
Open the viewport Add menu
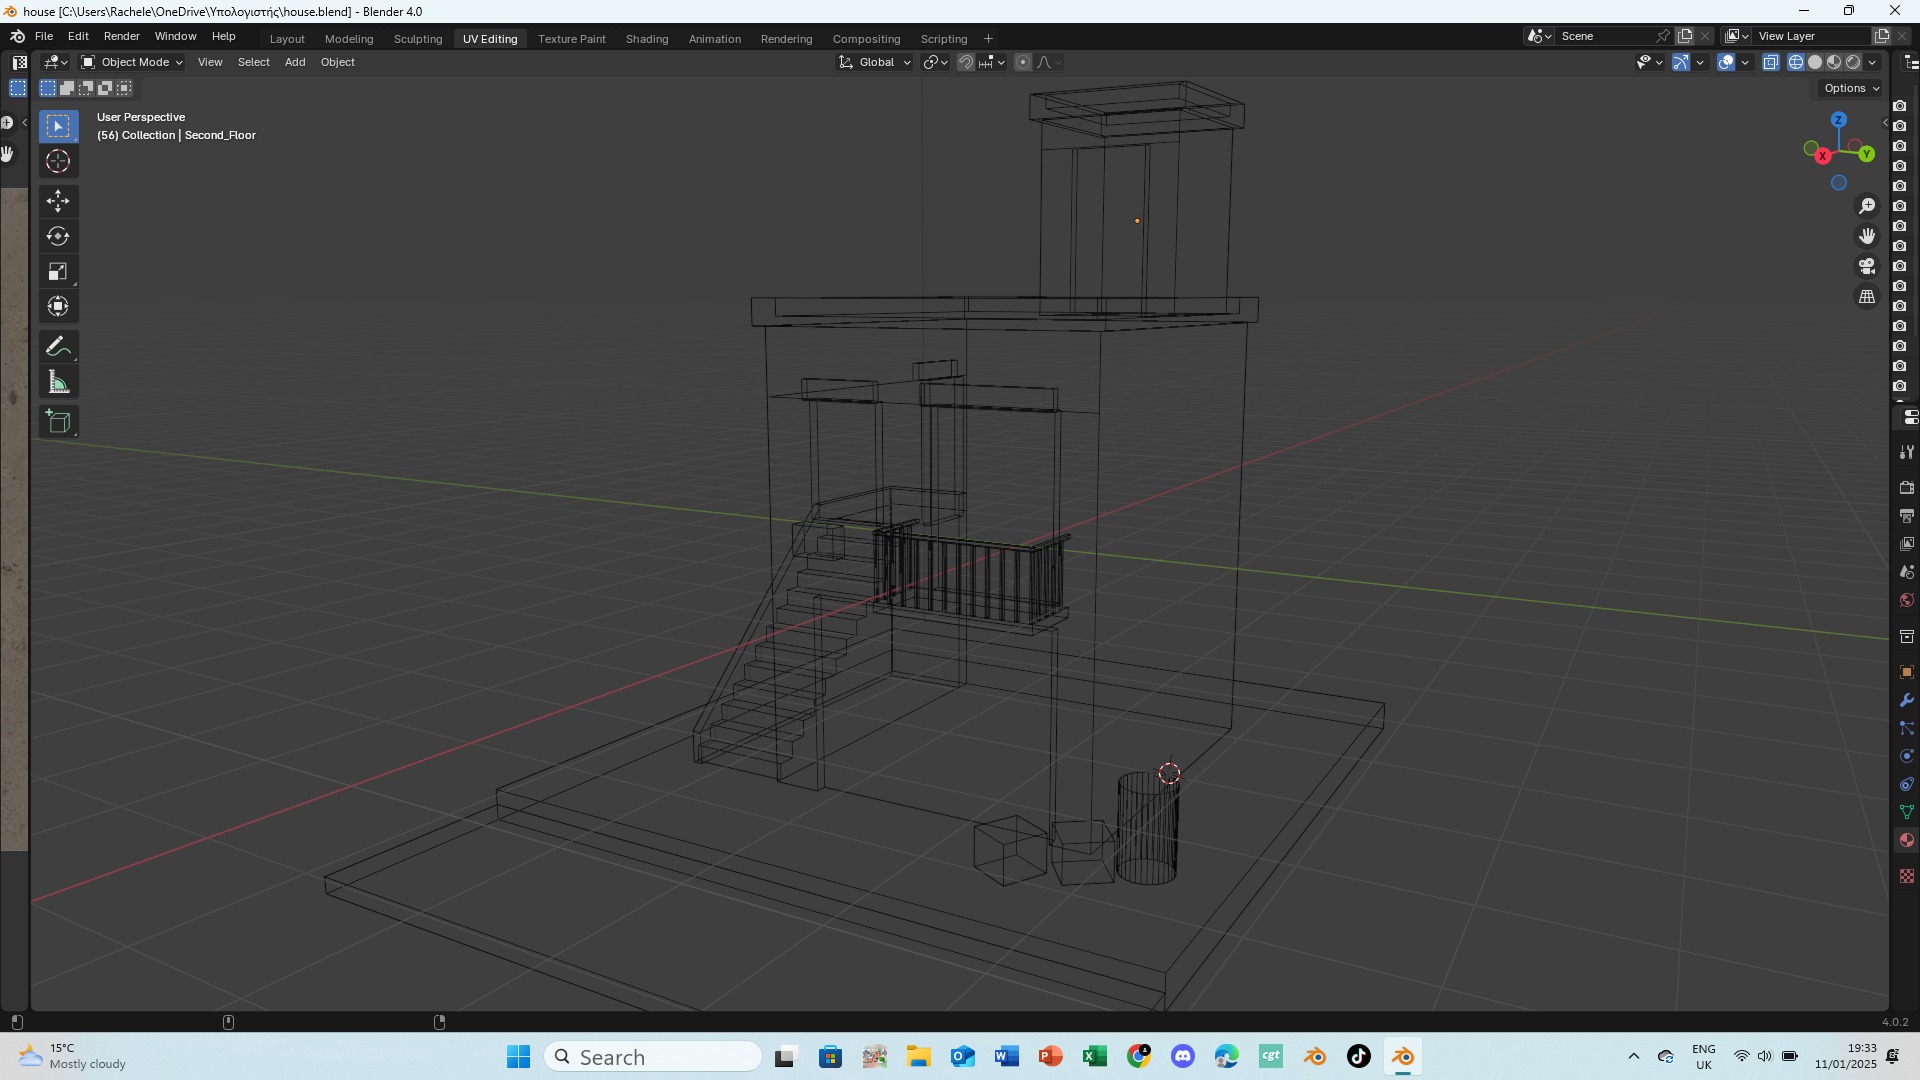(295, 62)
